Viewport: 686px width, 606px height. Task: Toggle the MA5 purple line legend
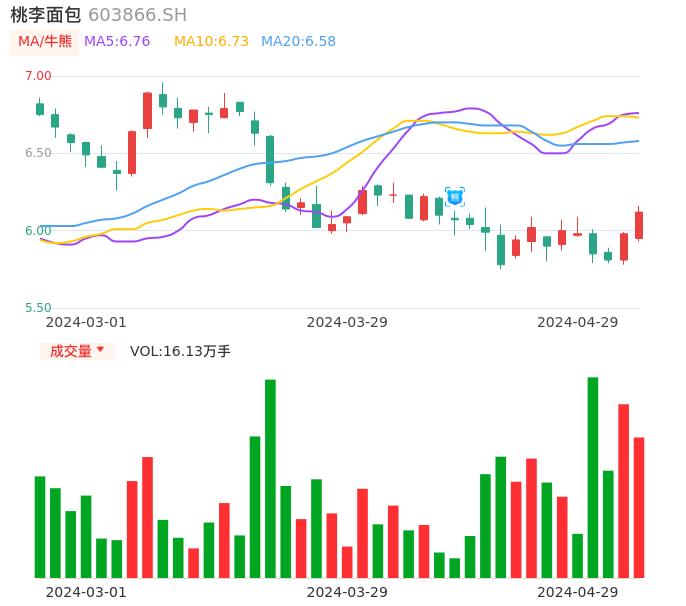[117, 42]
